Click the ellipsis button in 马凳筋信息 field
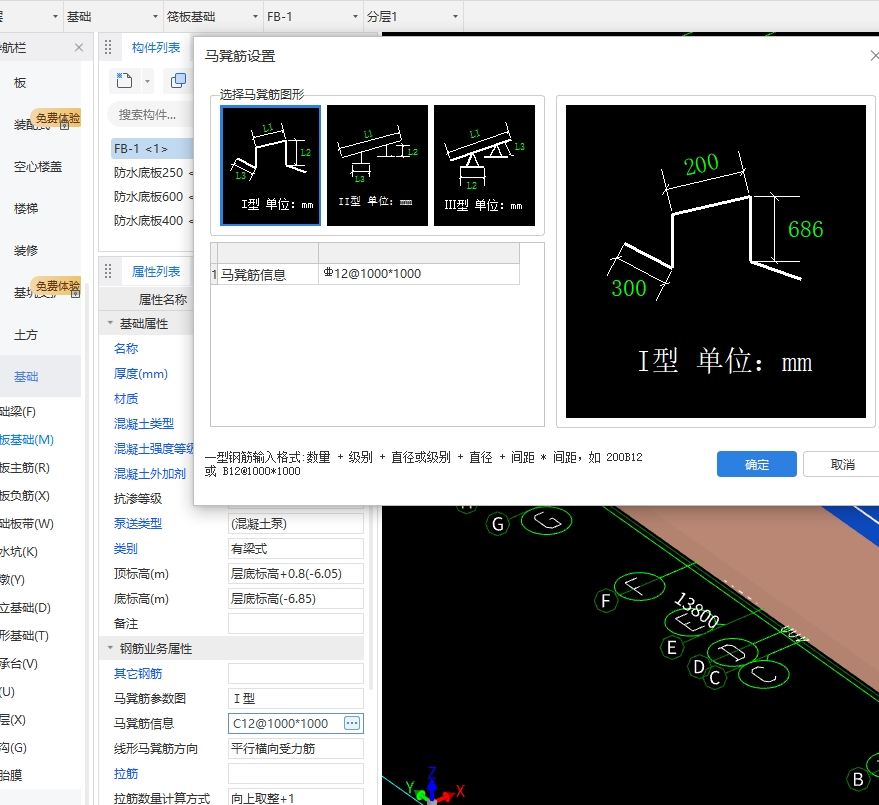This screenshot has width=879, height=805. pos(351,723)
